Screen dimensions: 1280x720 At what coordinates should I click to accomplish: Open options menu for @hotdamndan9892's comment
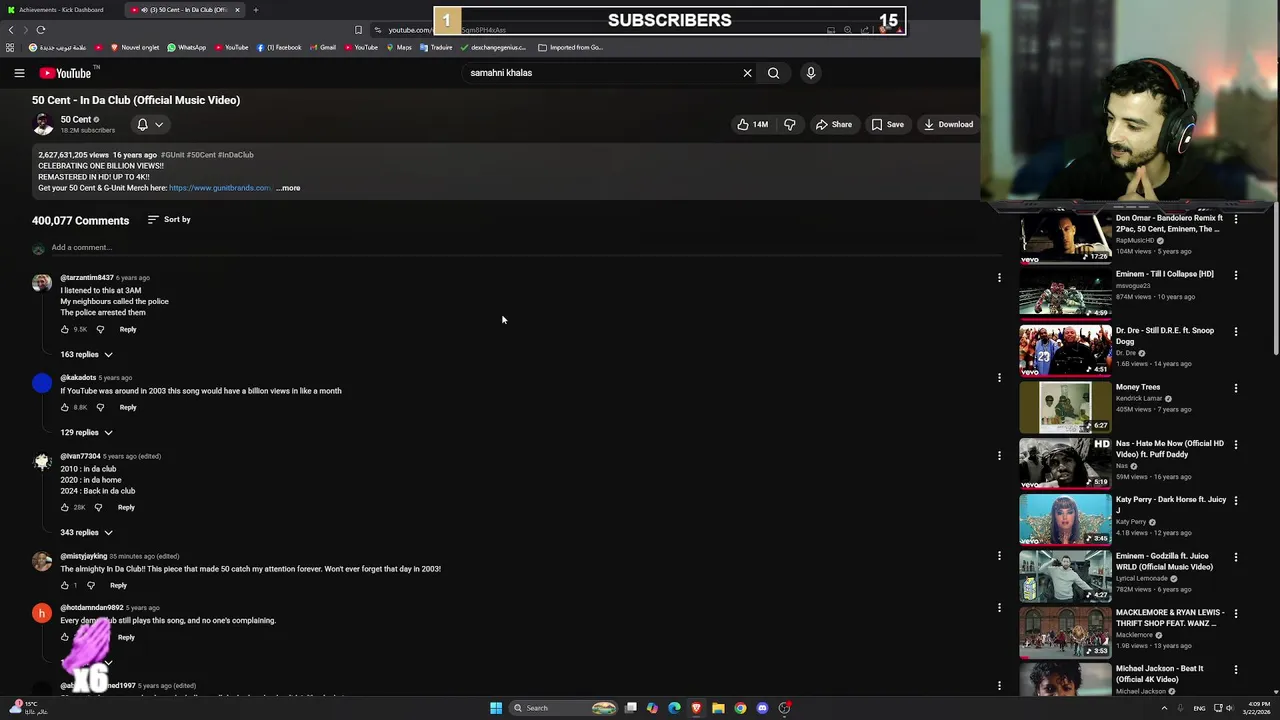999,608
